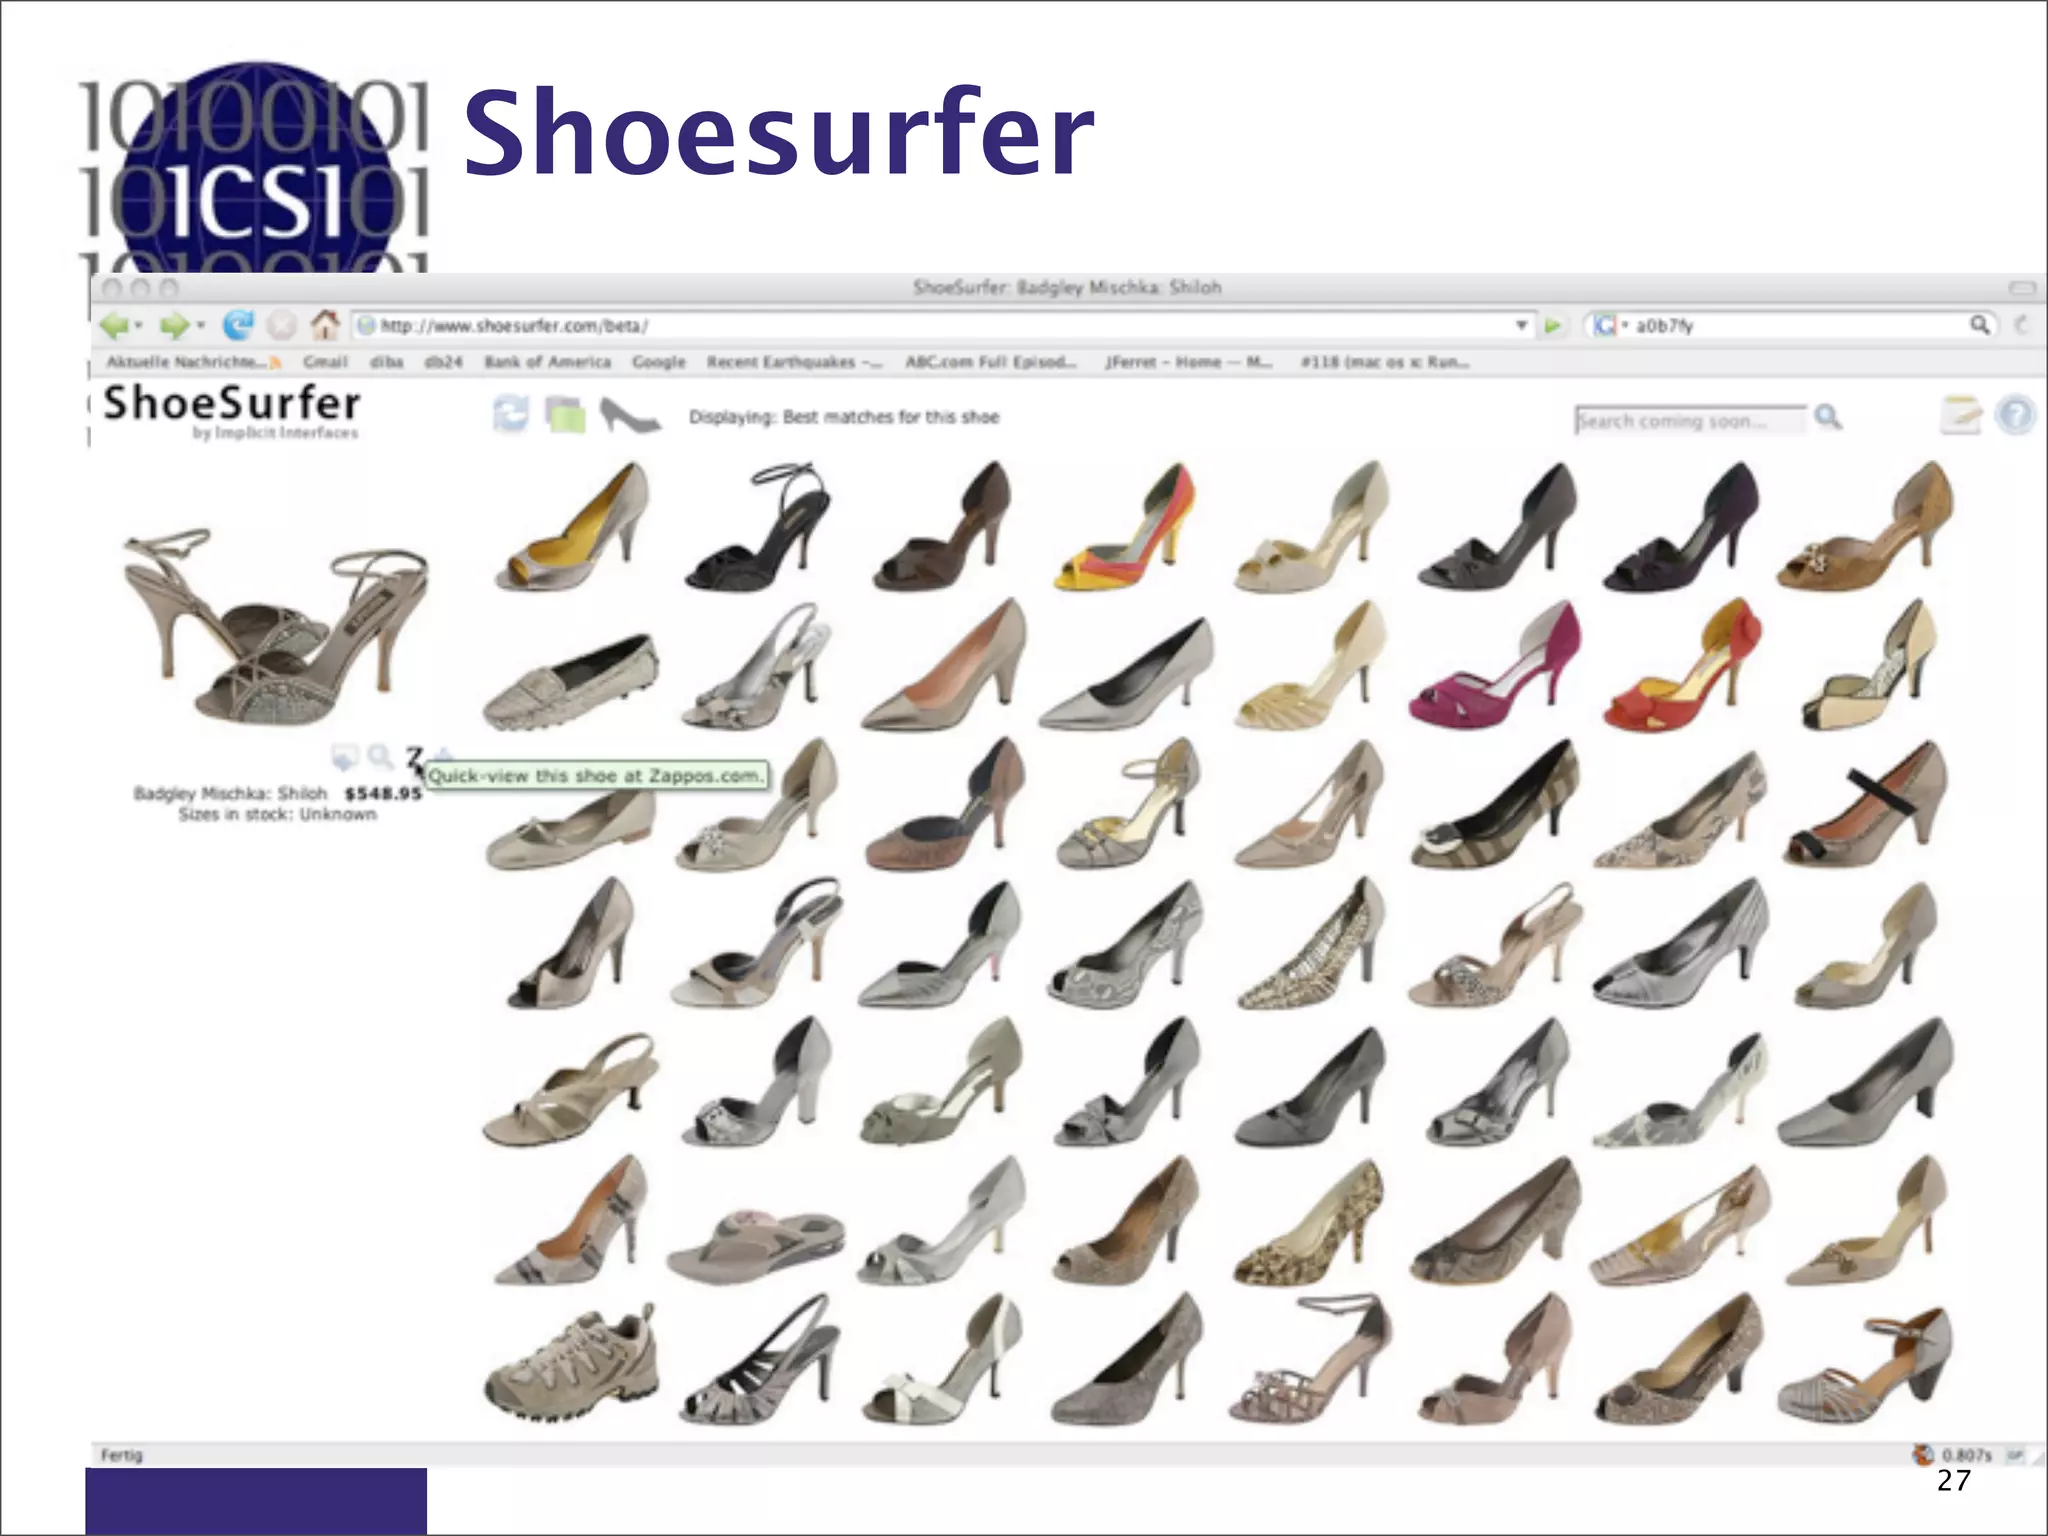Viewport: 2048px width, 1536px height.
Task: Click the comment bubble icon under featured shoe
Action: (x=345, y=759)
